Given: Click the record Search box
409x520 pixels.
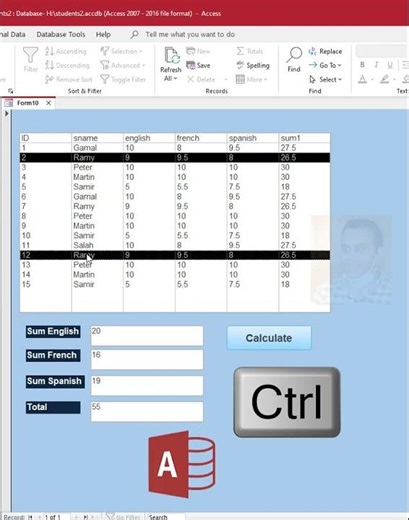Looking at the screenshot, I should (x=165, y=517).
